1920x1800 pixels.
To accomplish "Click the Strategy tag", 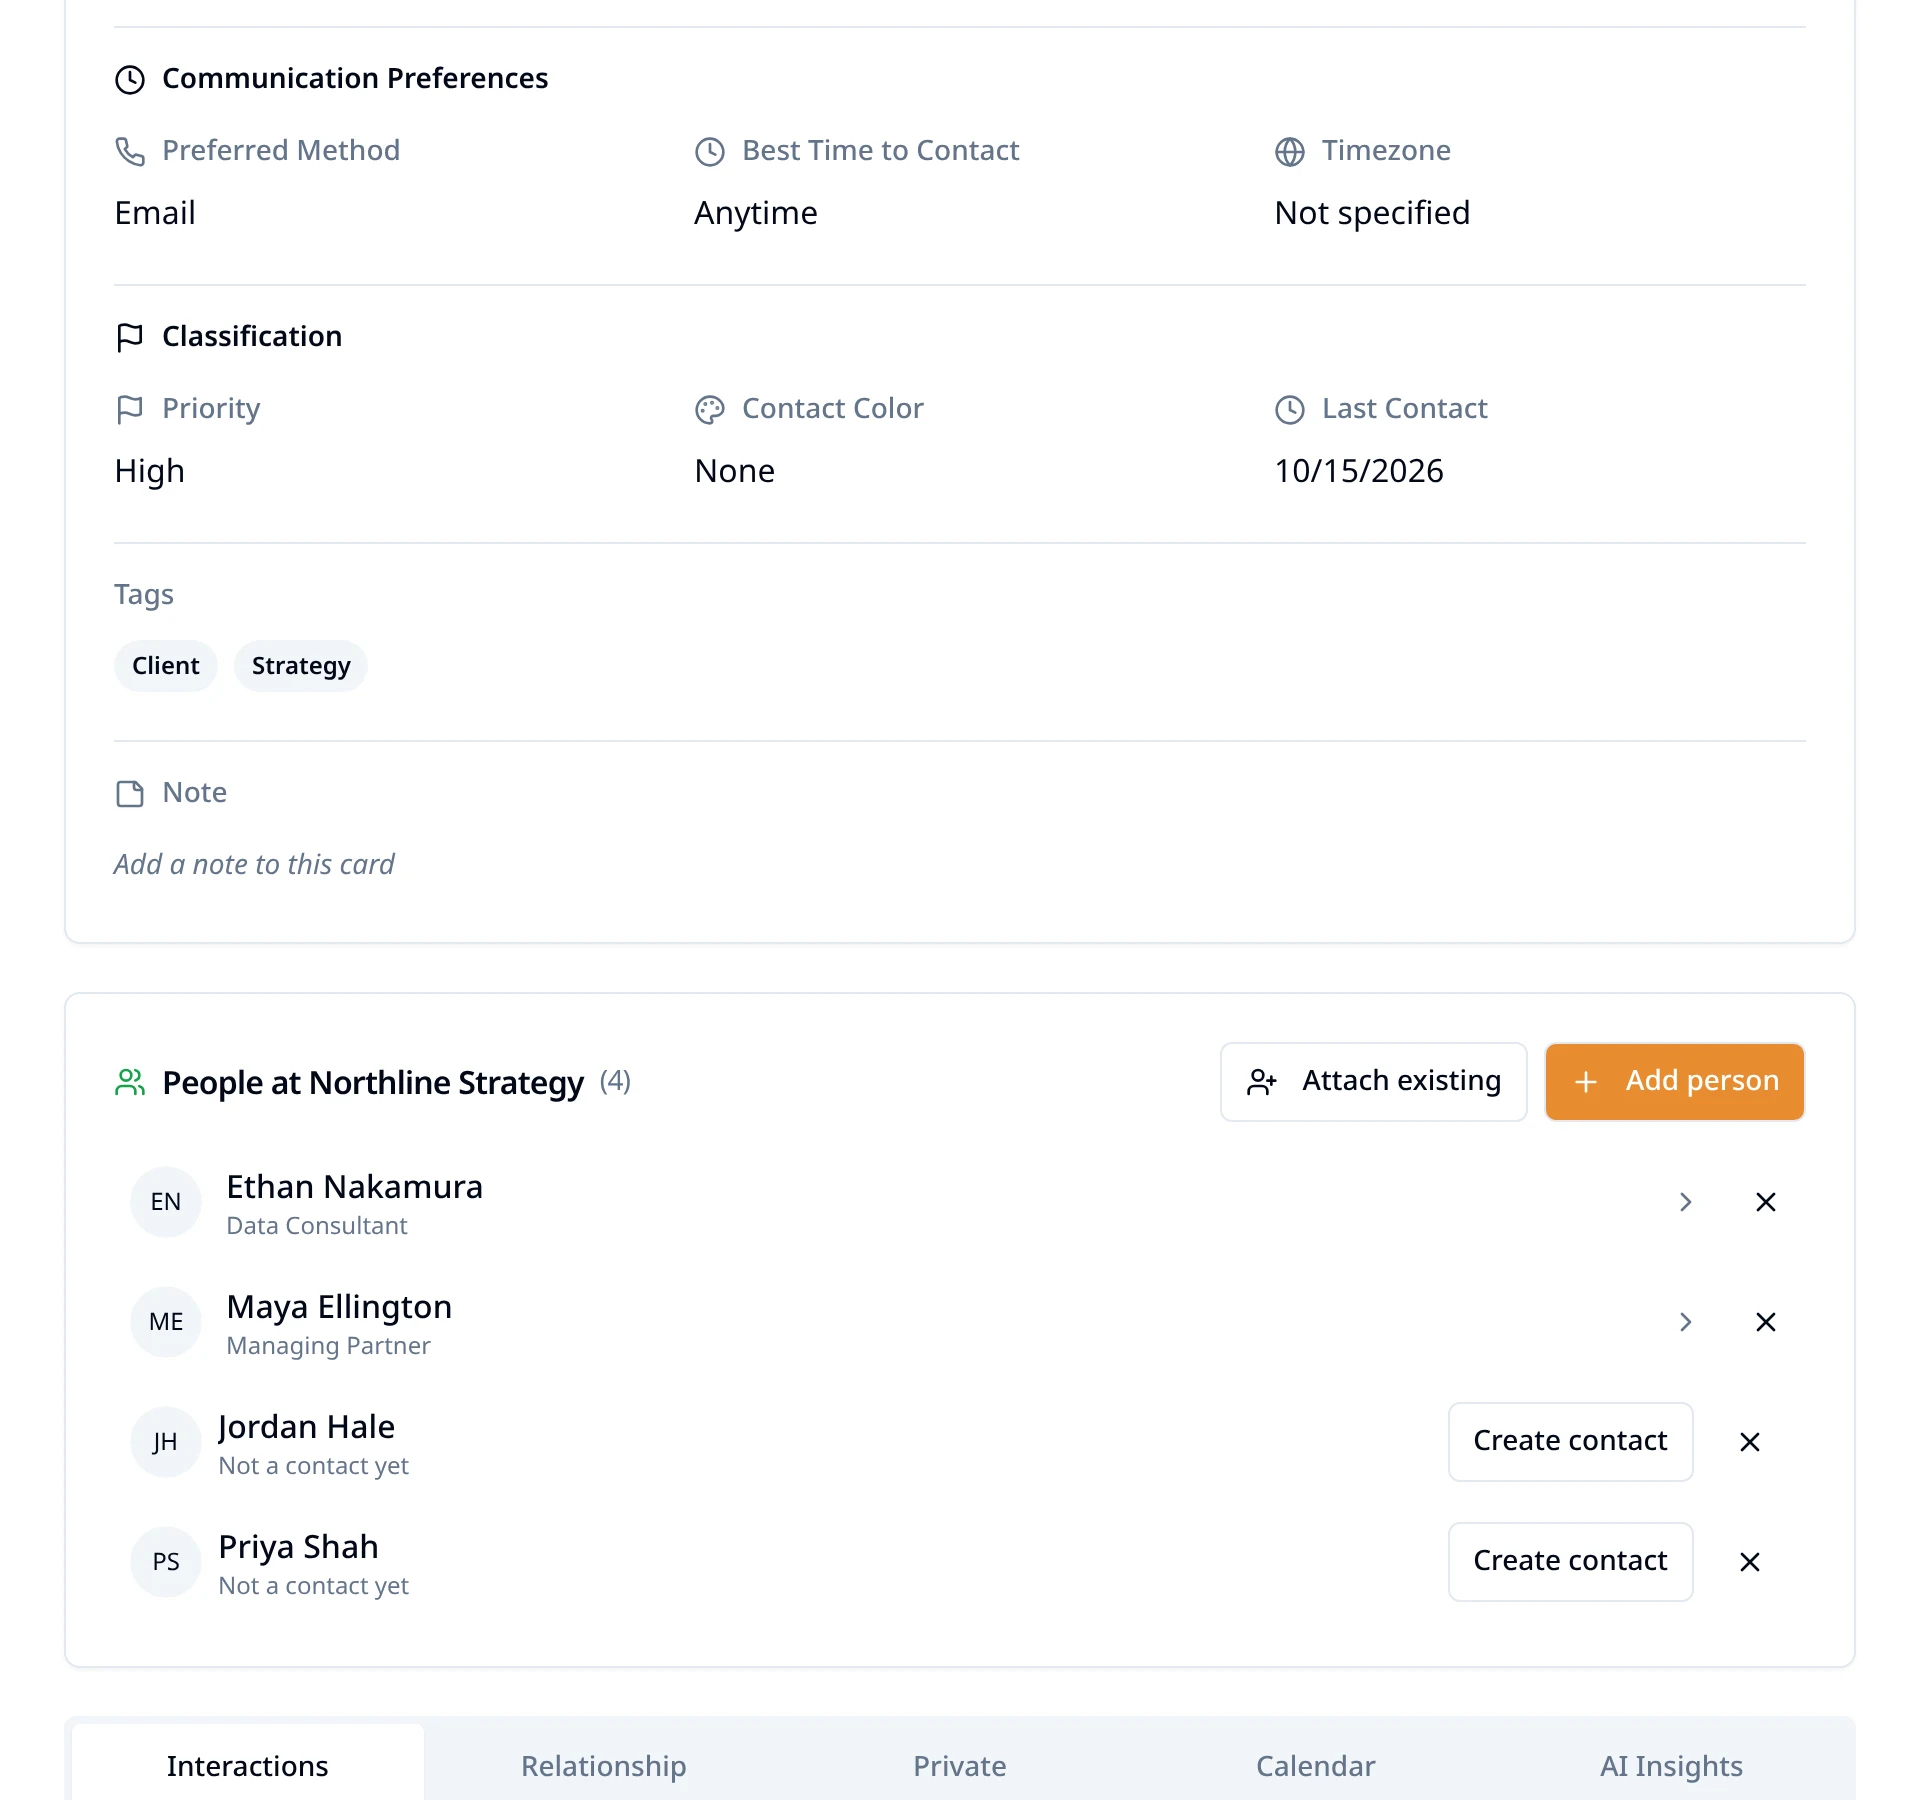I will pyautogui.click(x=301, y=666).
